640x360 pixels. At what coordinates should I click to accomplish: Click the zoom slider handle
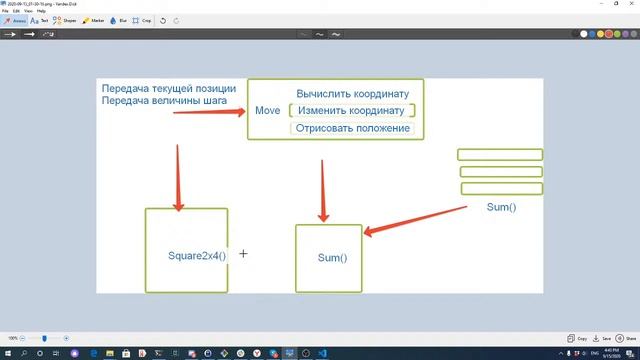pyautogui.click(x=44, y=338)
